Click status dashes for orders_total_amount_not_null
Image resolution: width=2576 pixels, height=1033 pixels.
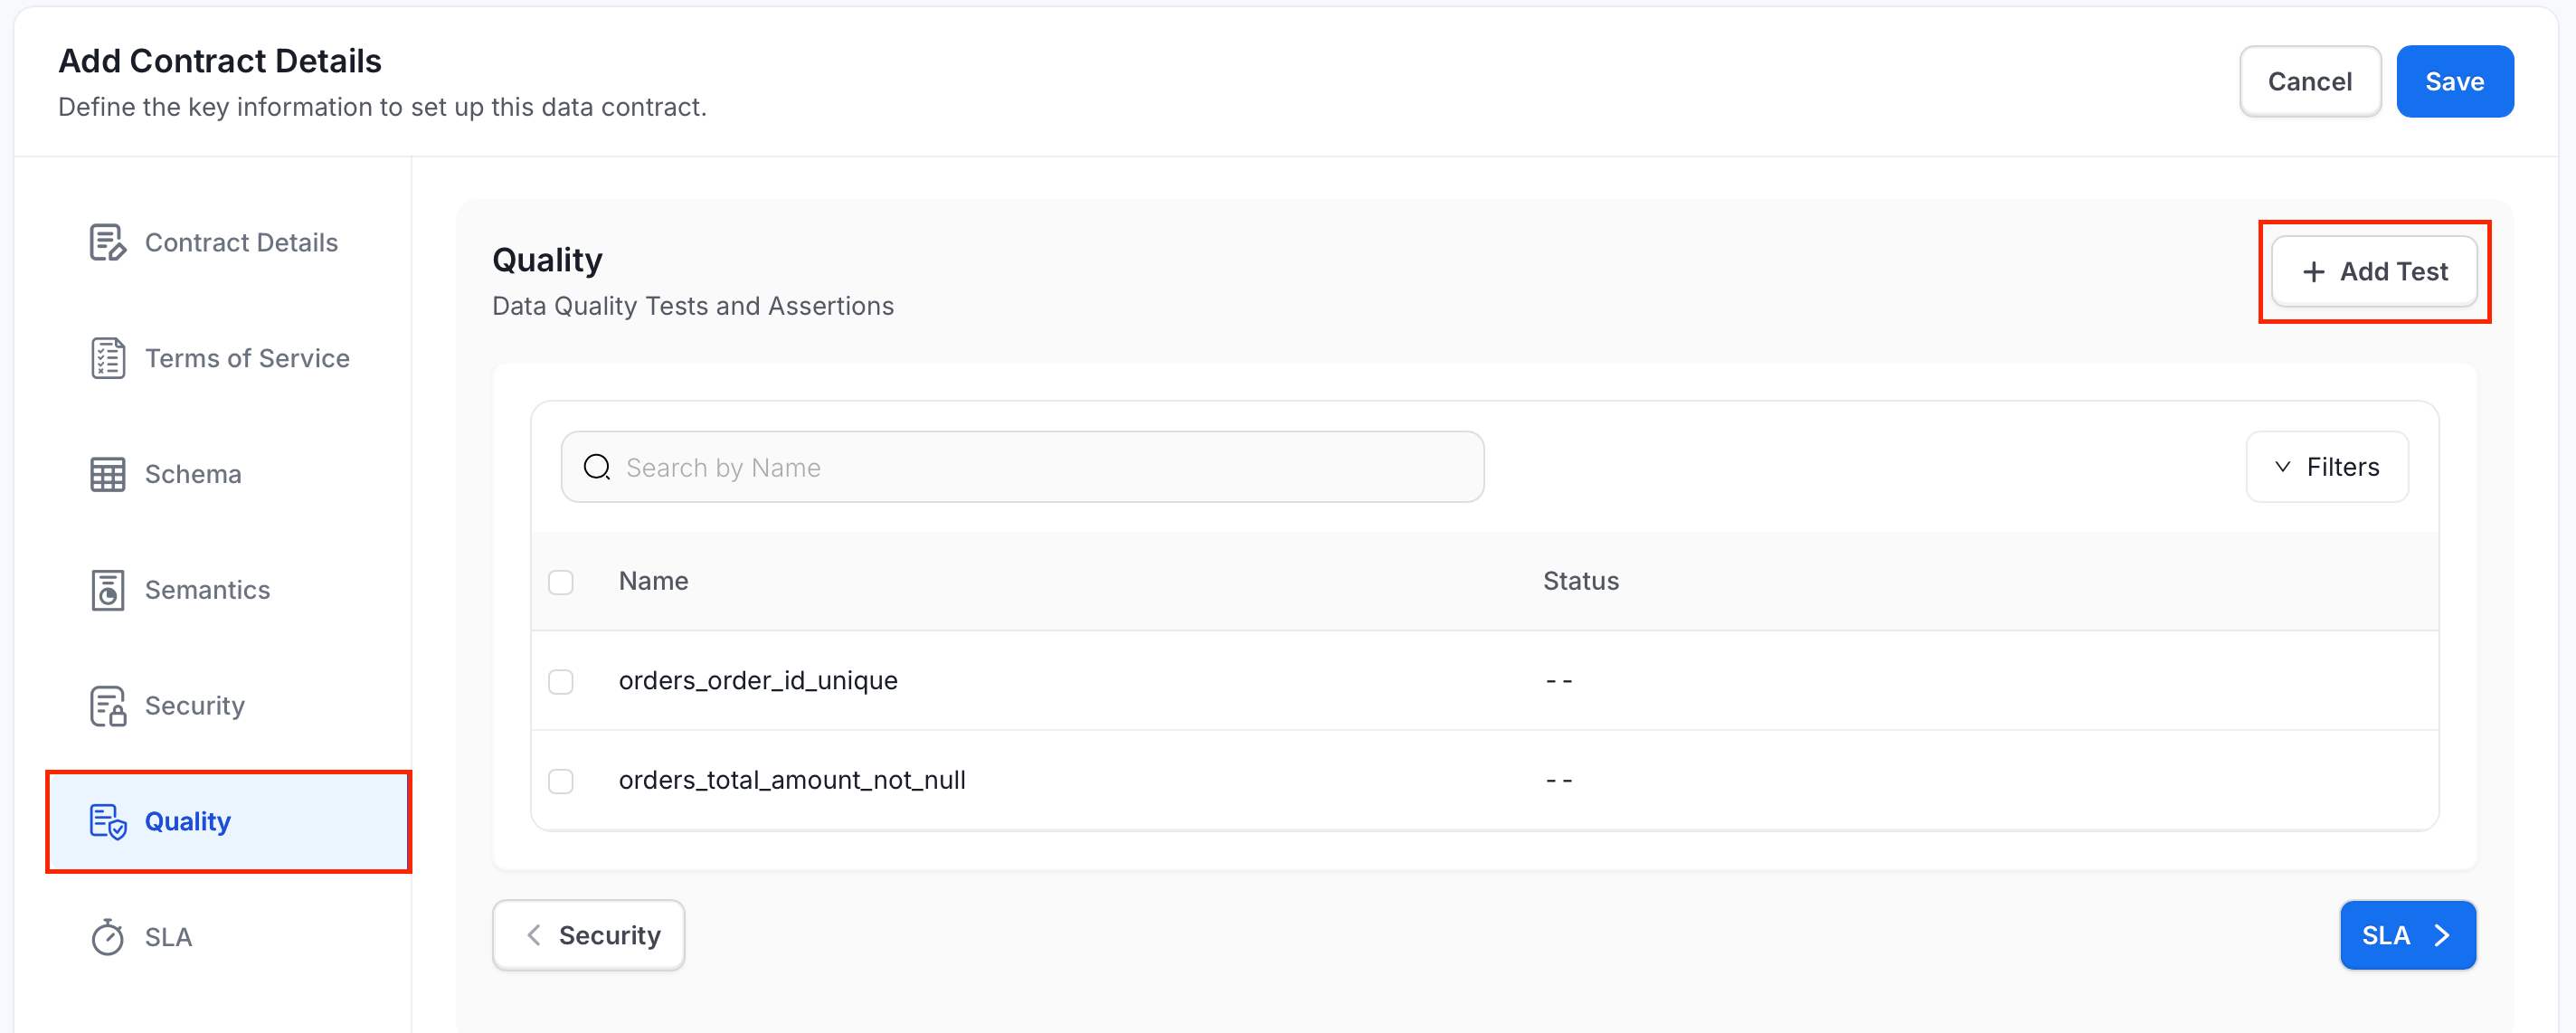(x=1559, y=780)
